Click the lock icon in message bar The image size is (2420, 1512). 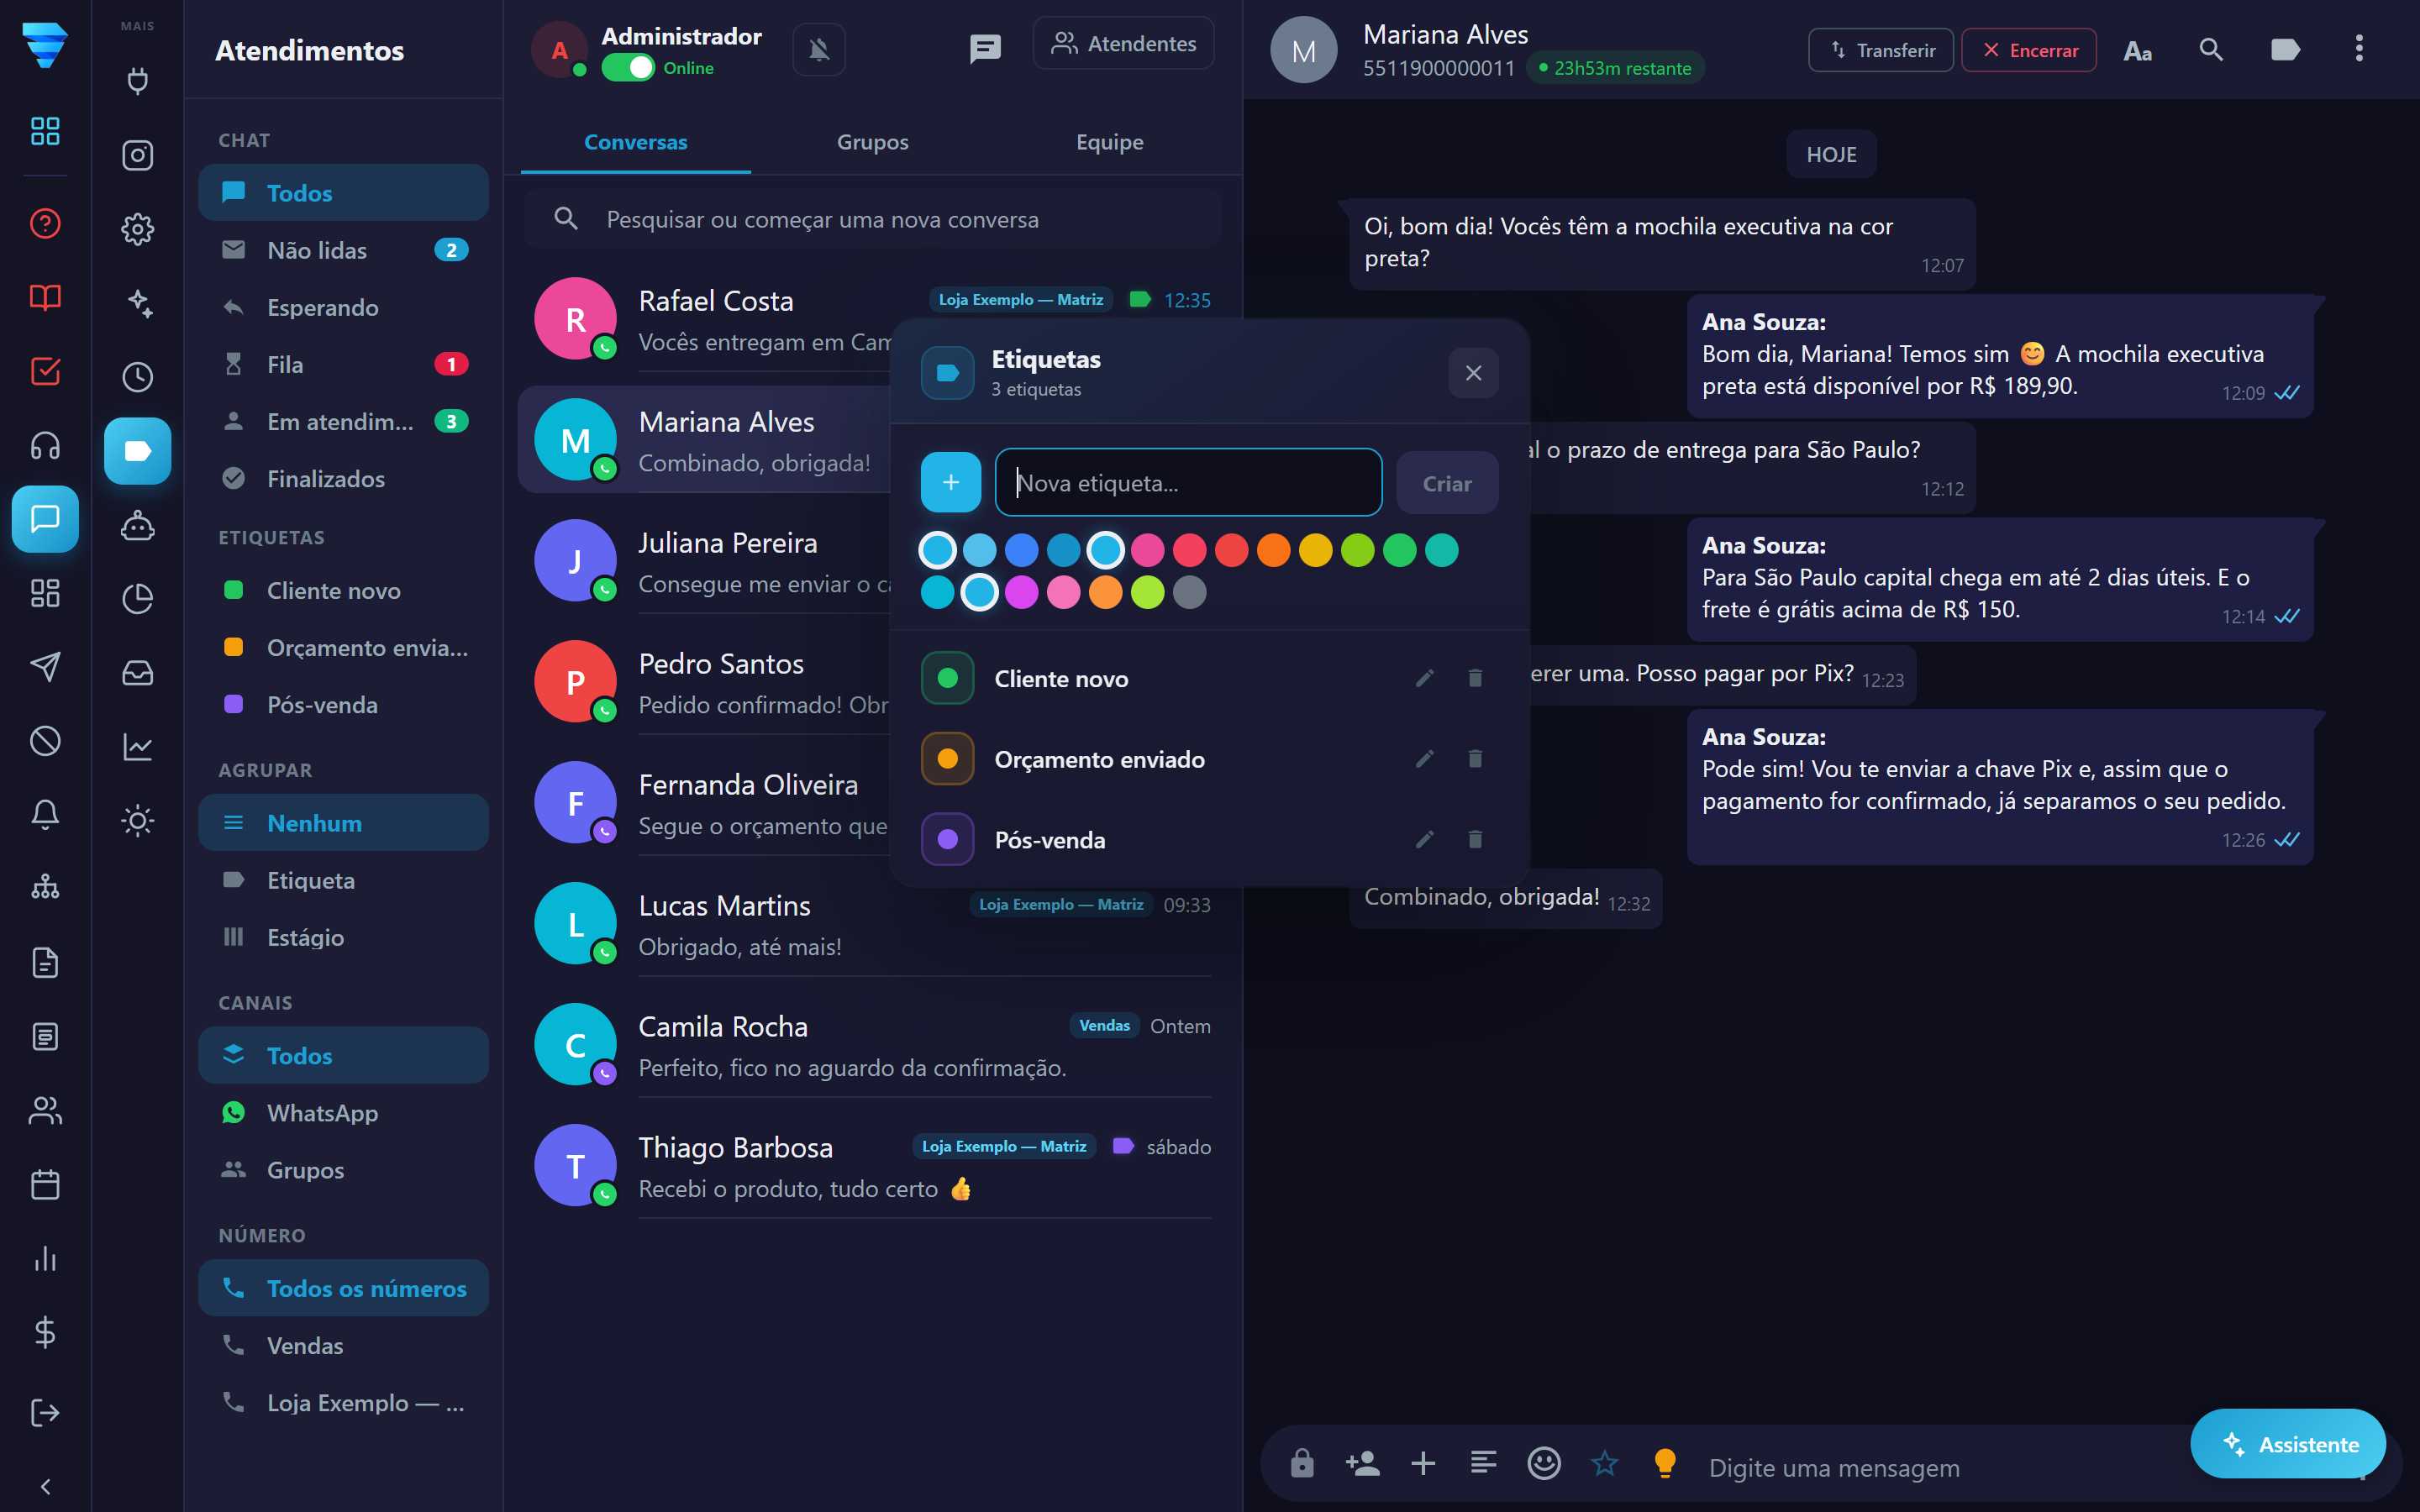(1302, 1463)
